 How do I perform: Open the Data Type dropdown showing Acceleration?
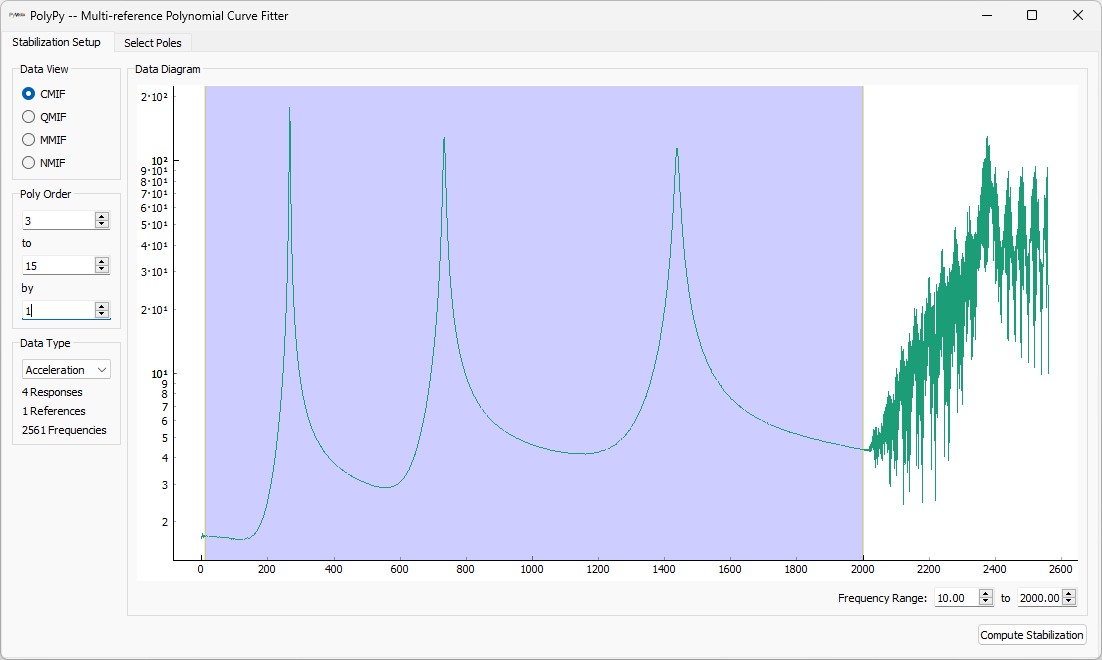66,369
